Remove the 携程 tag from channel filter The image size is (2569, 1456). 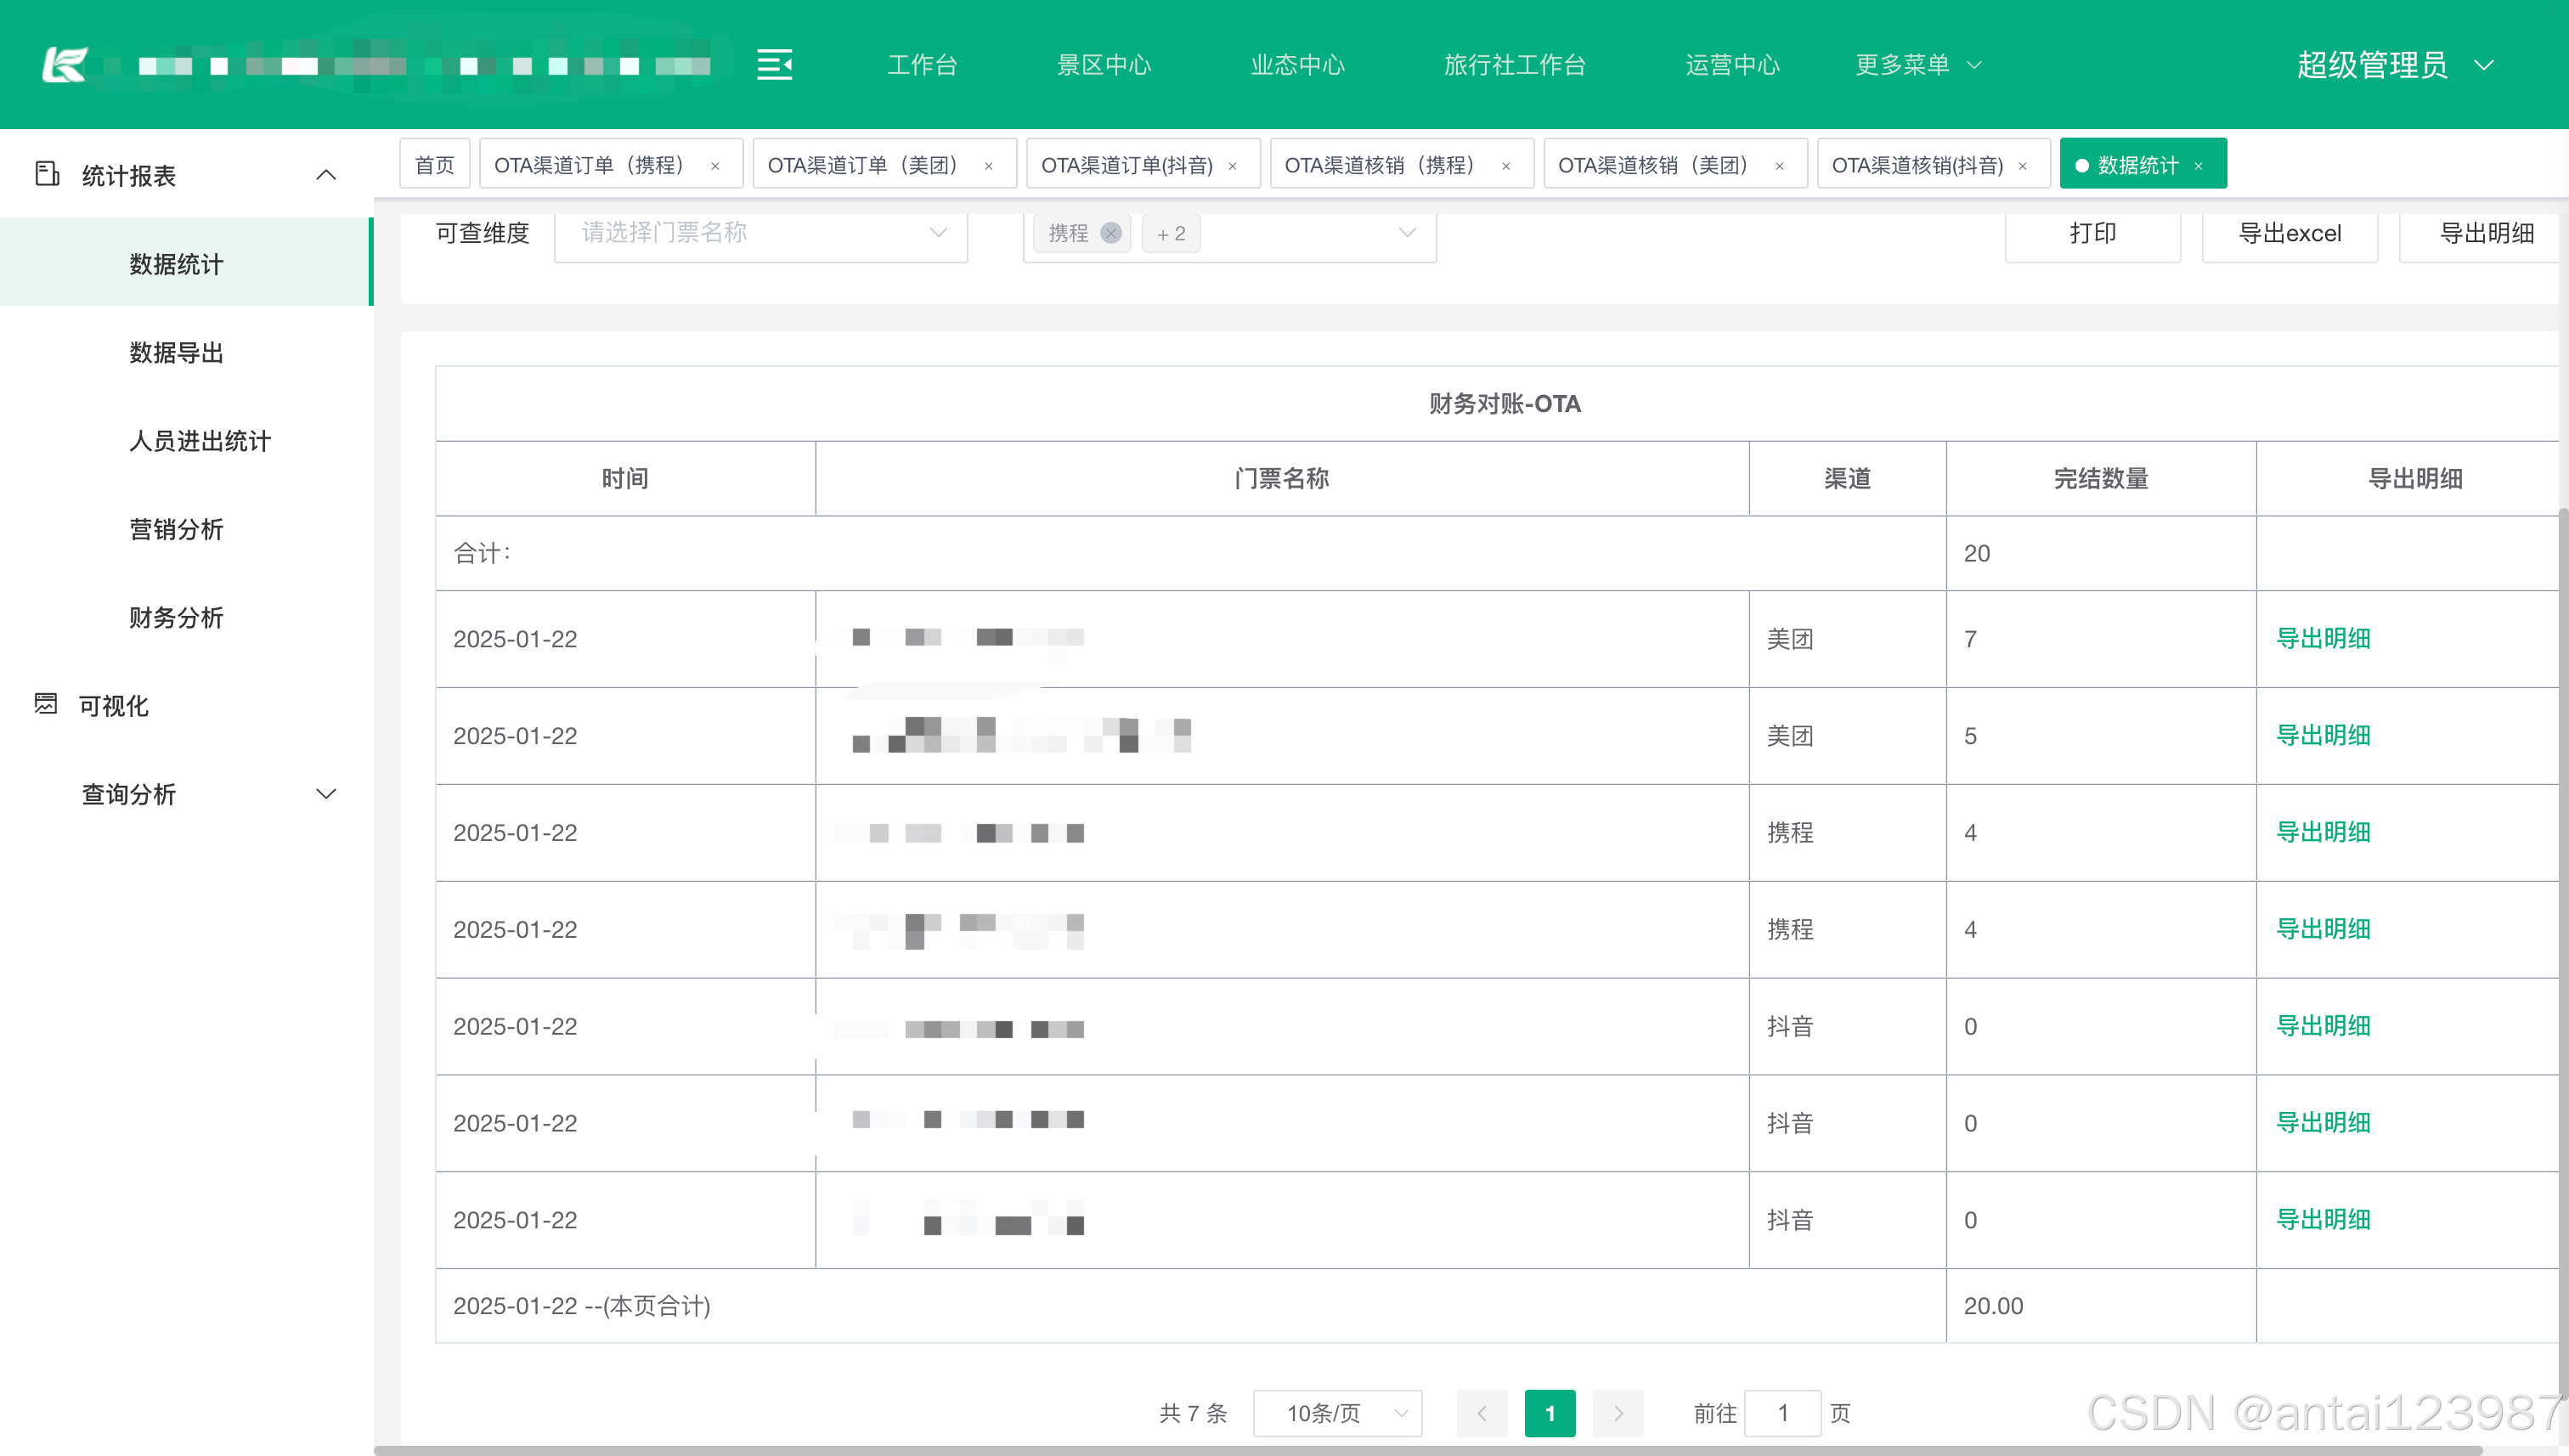point(1110,233)
